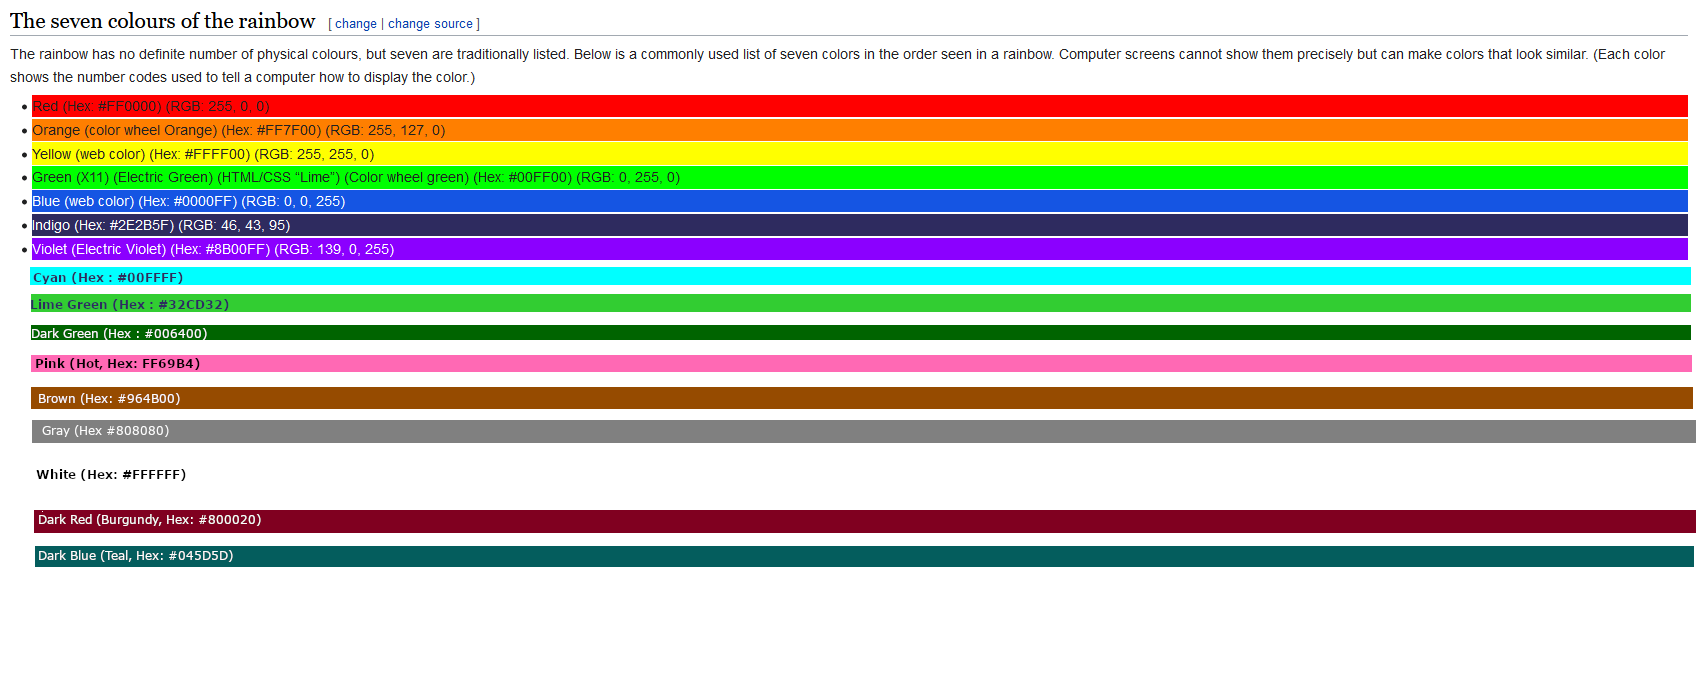The image size is (1701, 700).
Task: Click the Green #00FF00 color bar
Action: (860, 177)
